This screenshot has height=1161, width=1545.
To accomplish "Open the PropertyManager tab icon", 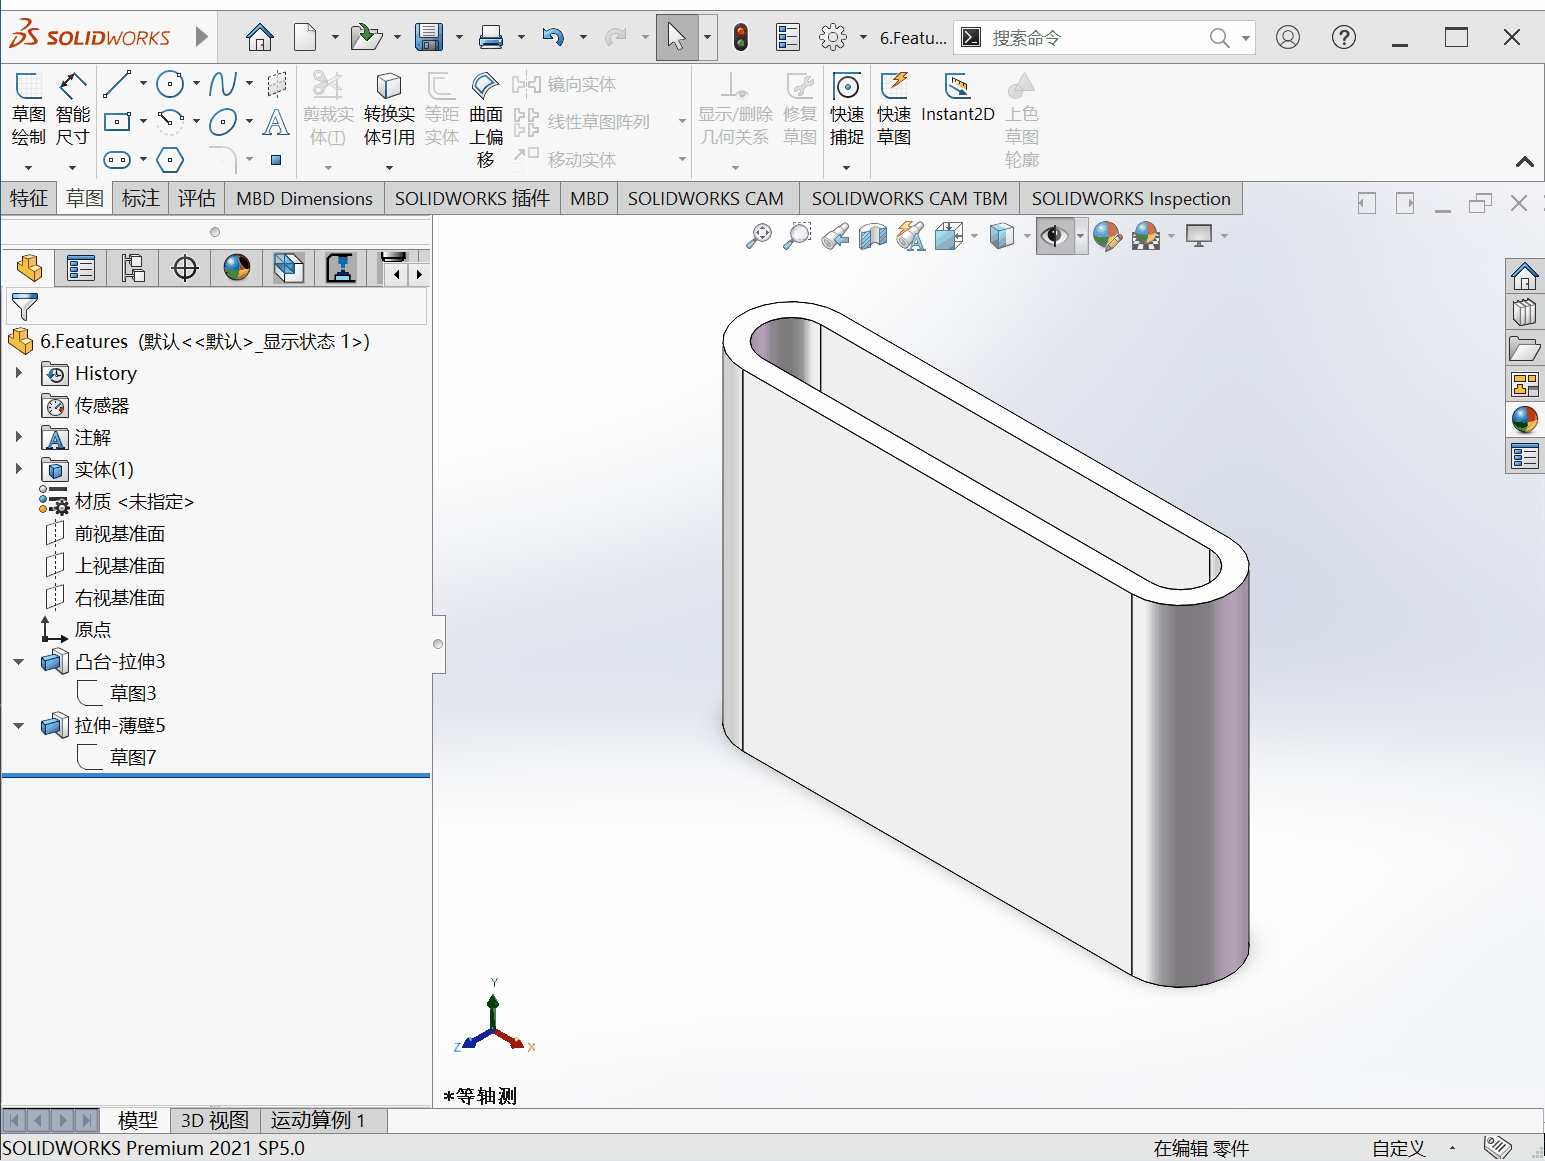I will point(81,268).
